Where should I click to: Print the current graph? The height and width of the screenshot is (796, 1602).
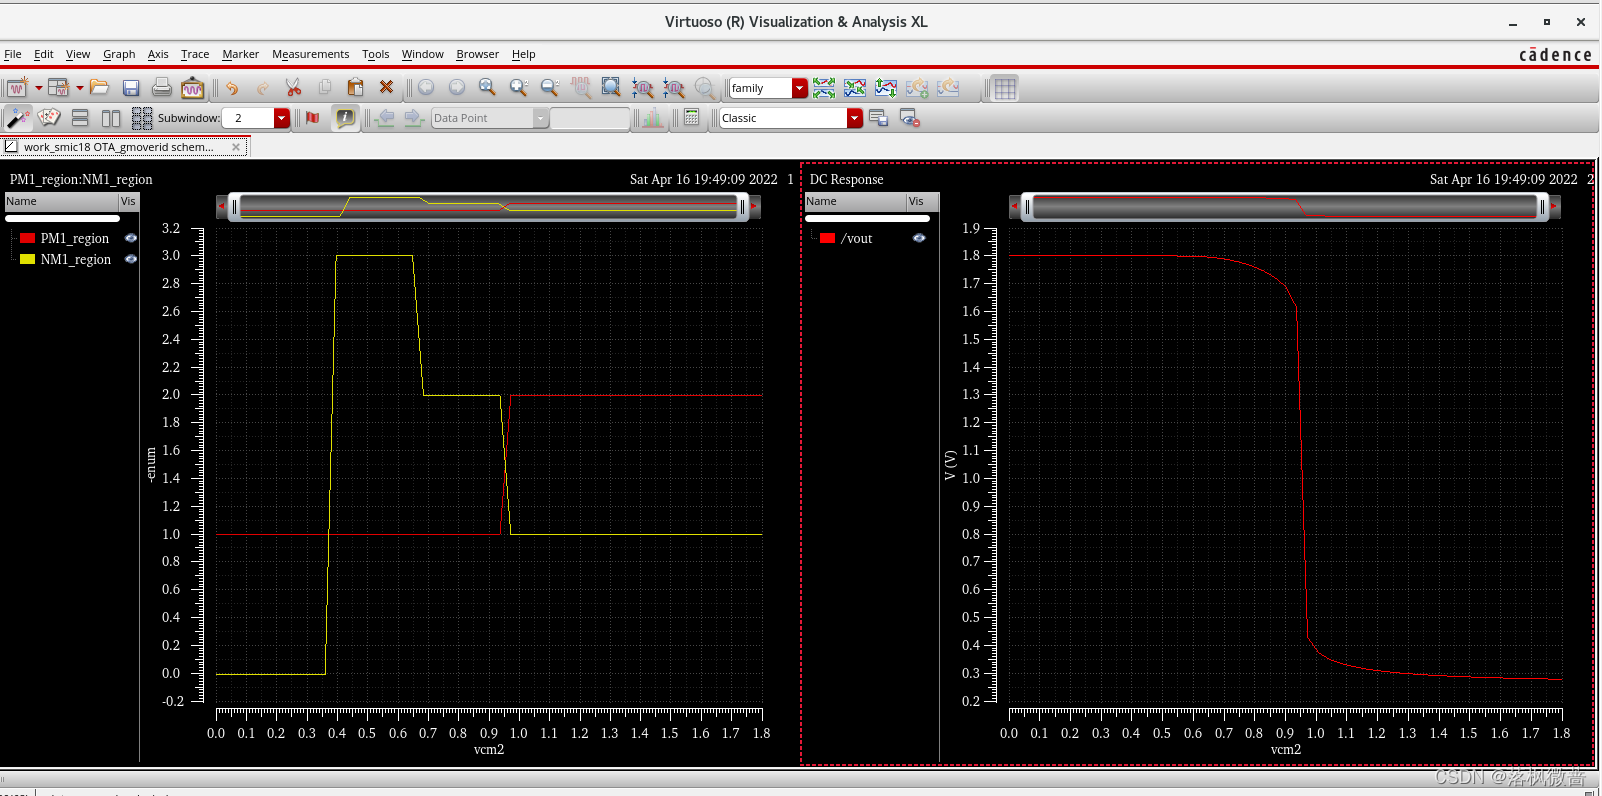click(161, 88)
